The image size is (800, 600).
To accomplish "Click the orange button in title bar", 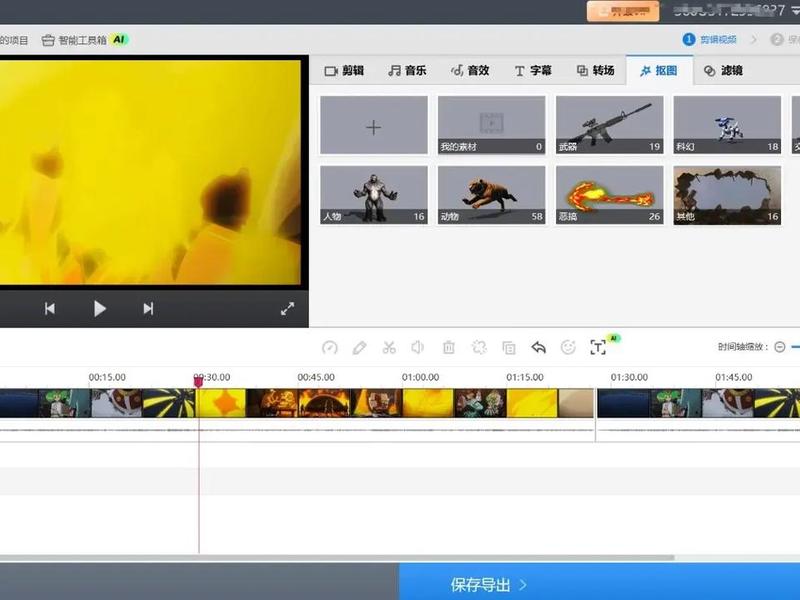I will 623,11.
